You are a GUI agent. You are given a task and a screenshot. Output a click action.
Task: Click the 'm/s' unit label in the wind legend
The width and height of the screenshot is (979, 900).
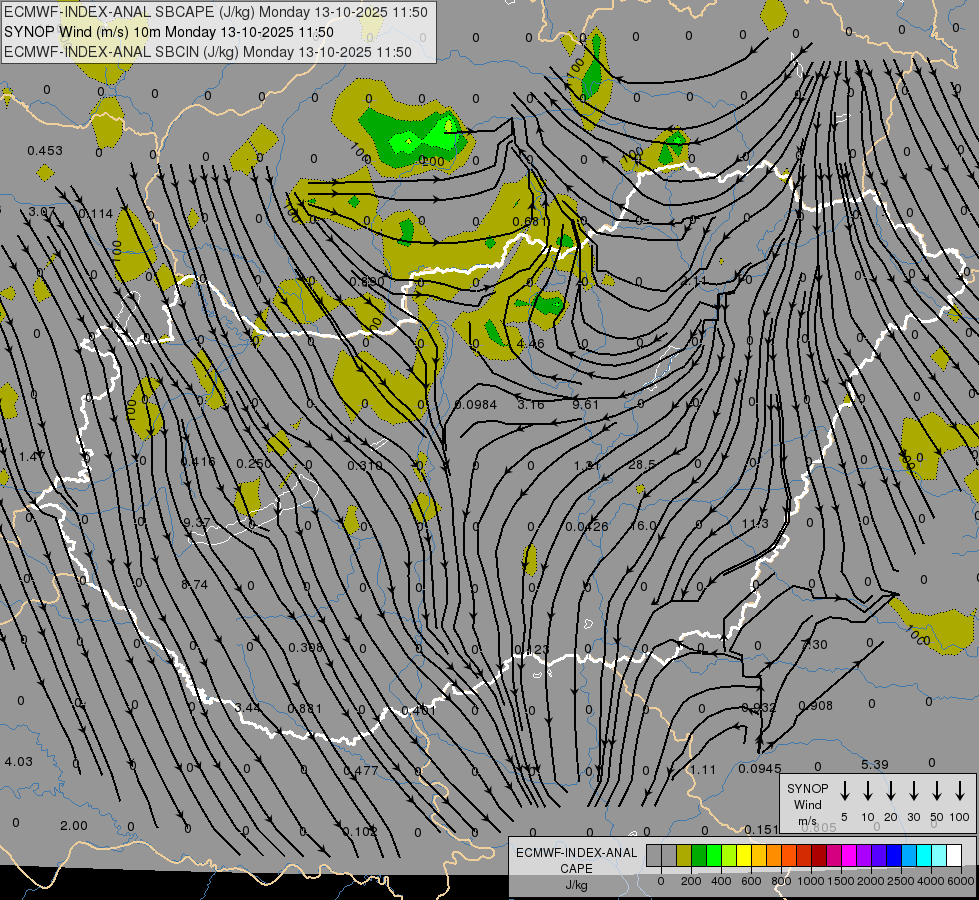tap(807, 821)
